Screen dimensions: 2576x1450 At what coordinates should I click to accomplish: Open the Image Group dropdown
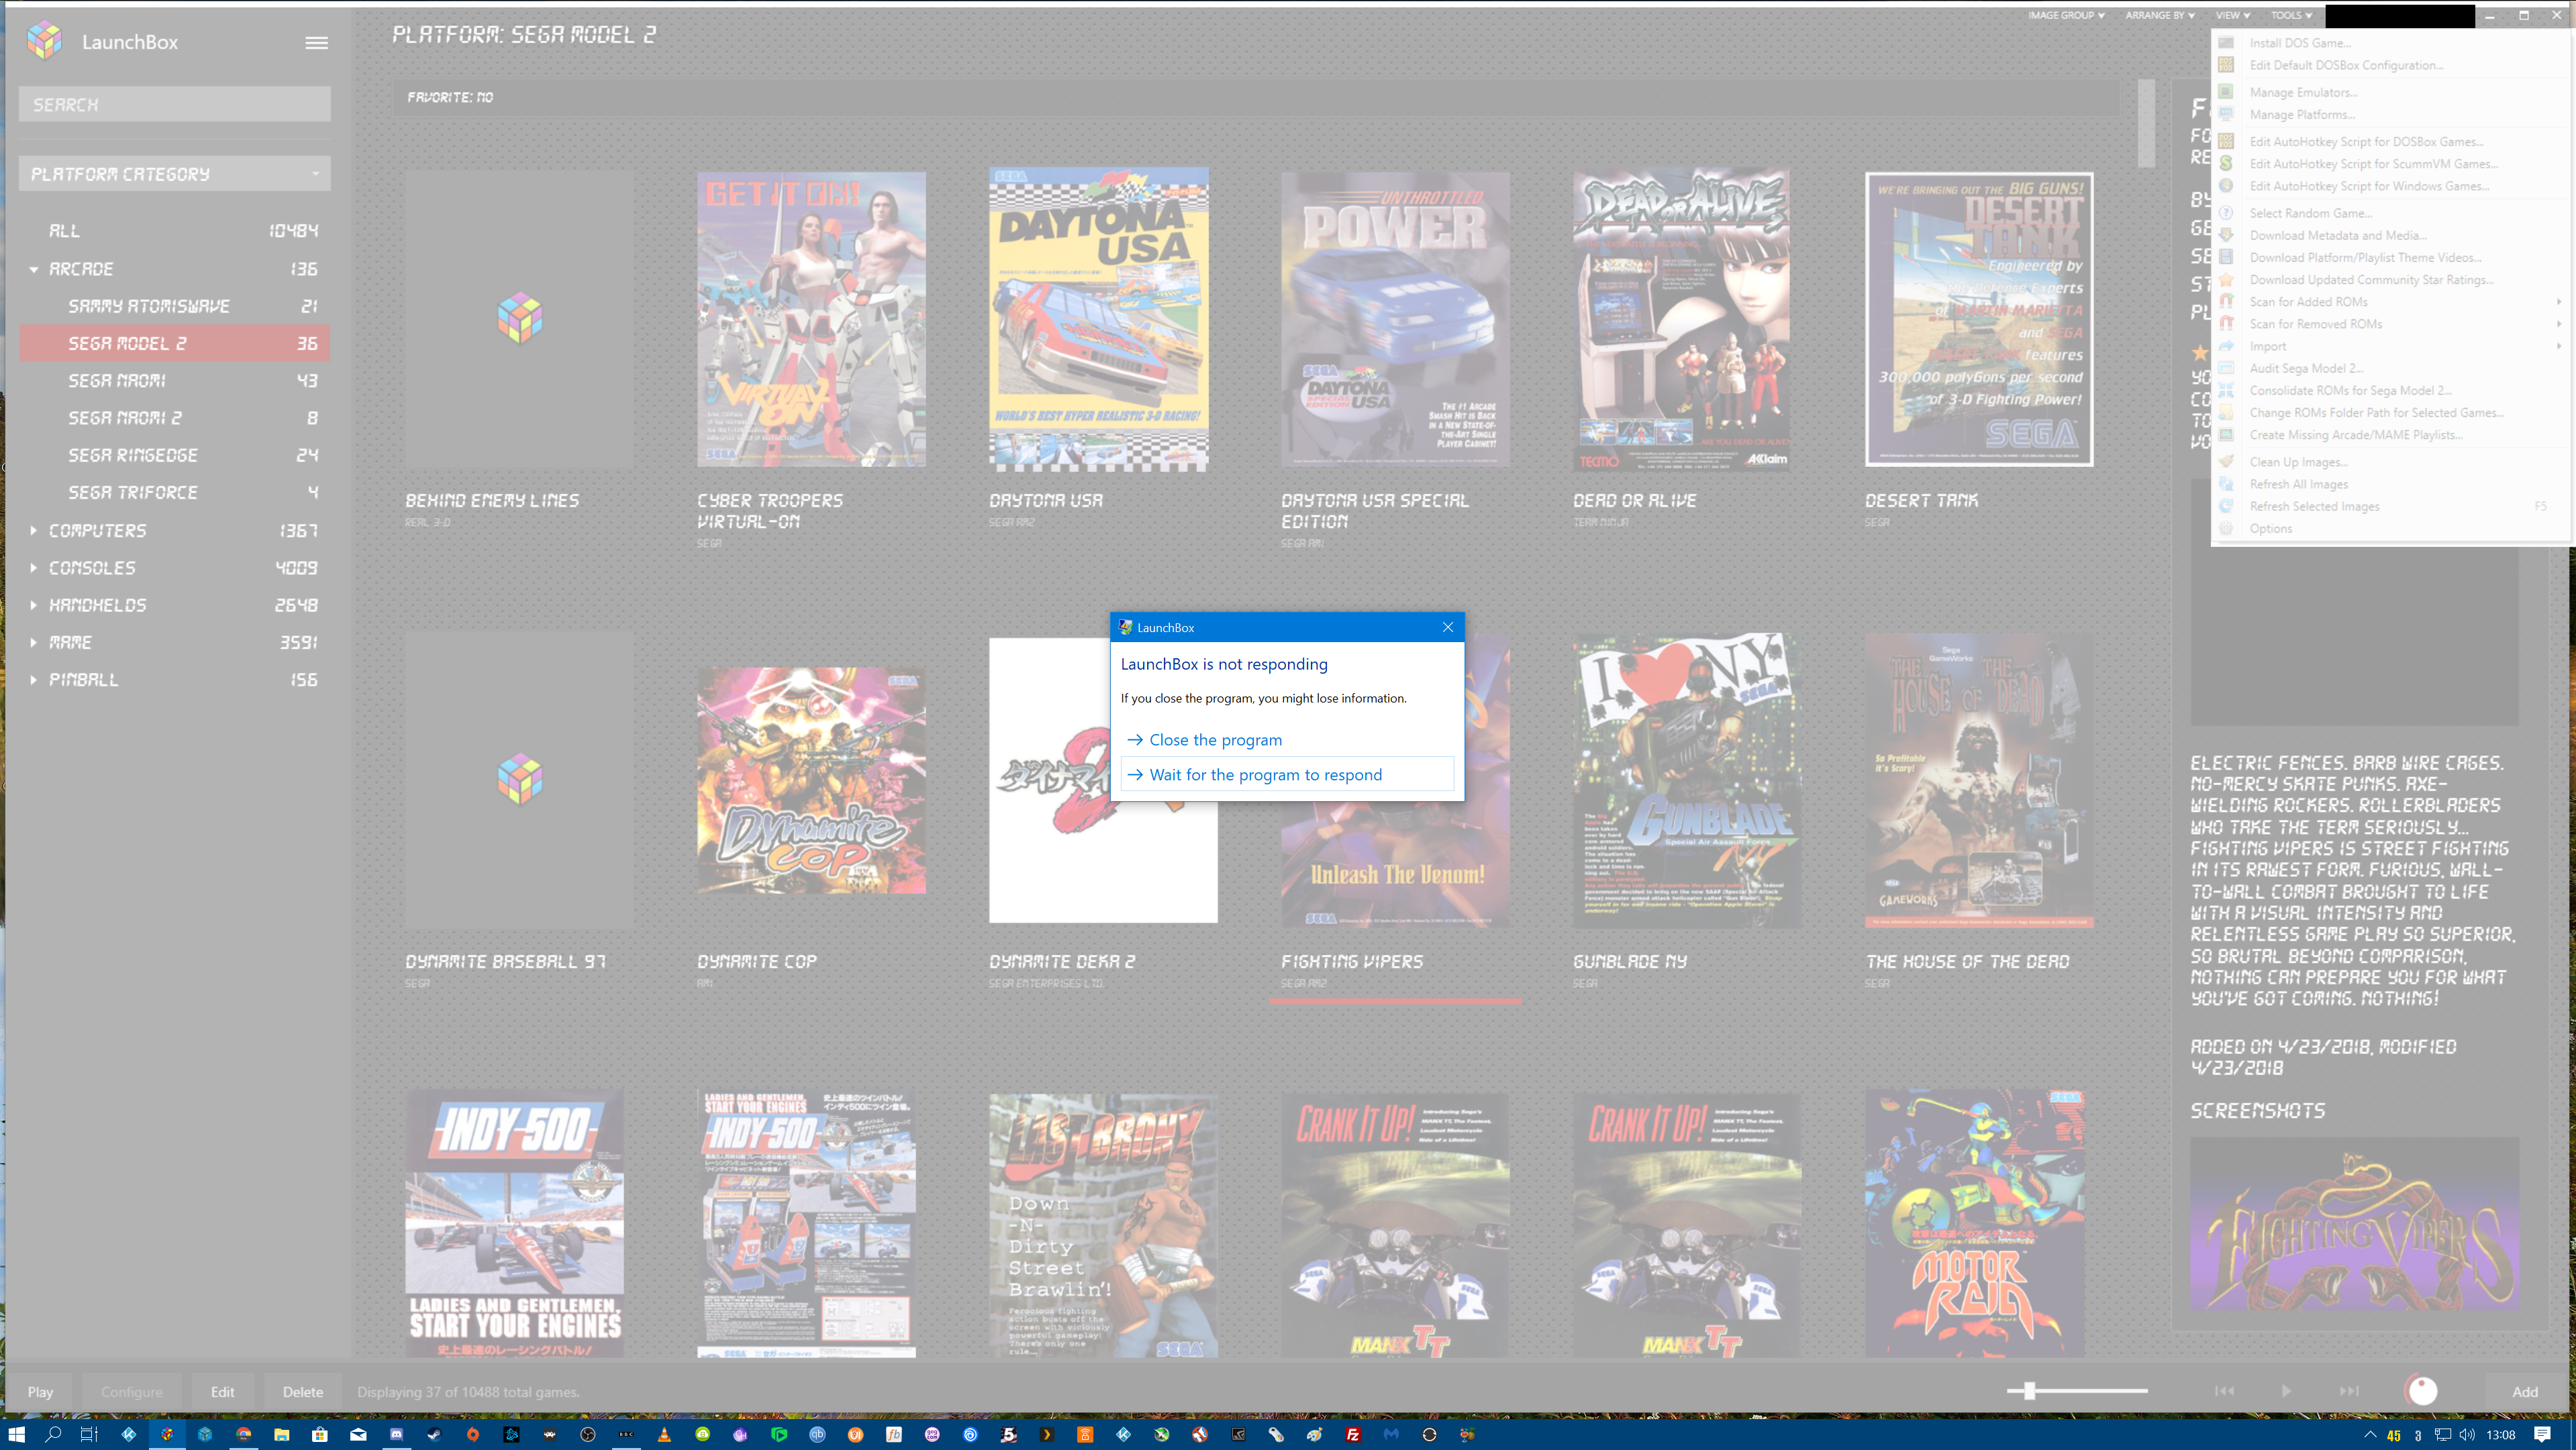click(2066, 15)
